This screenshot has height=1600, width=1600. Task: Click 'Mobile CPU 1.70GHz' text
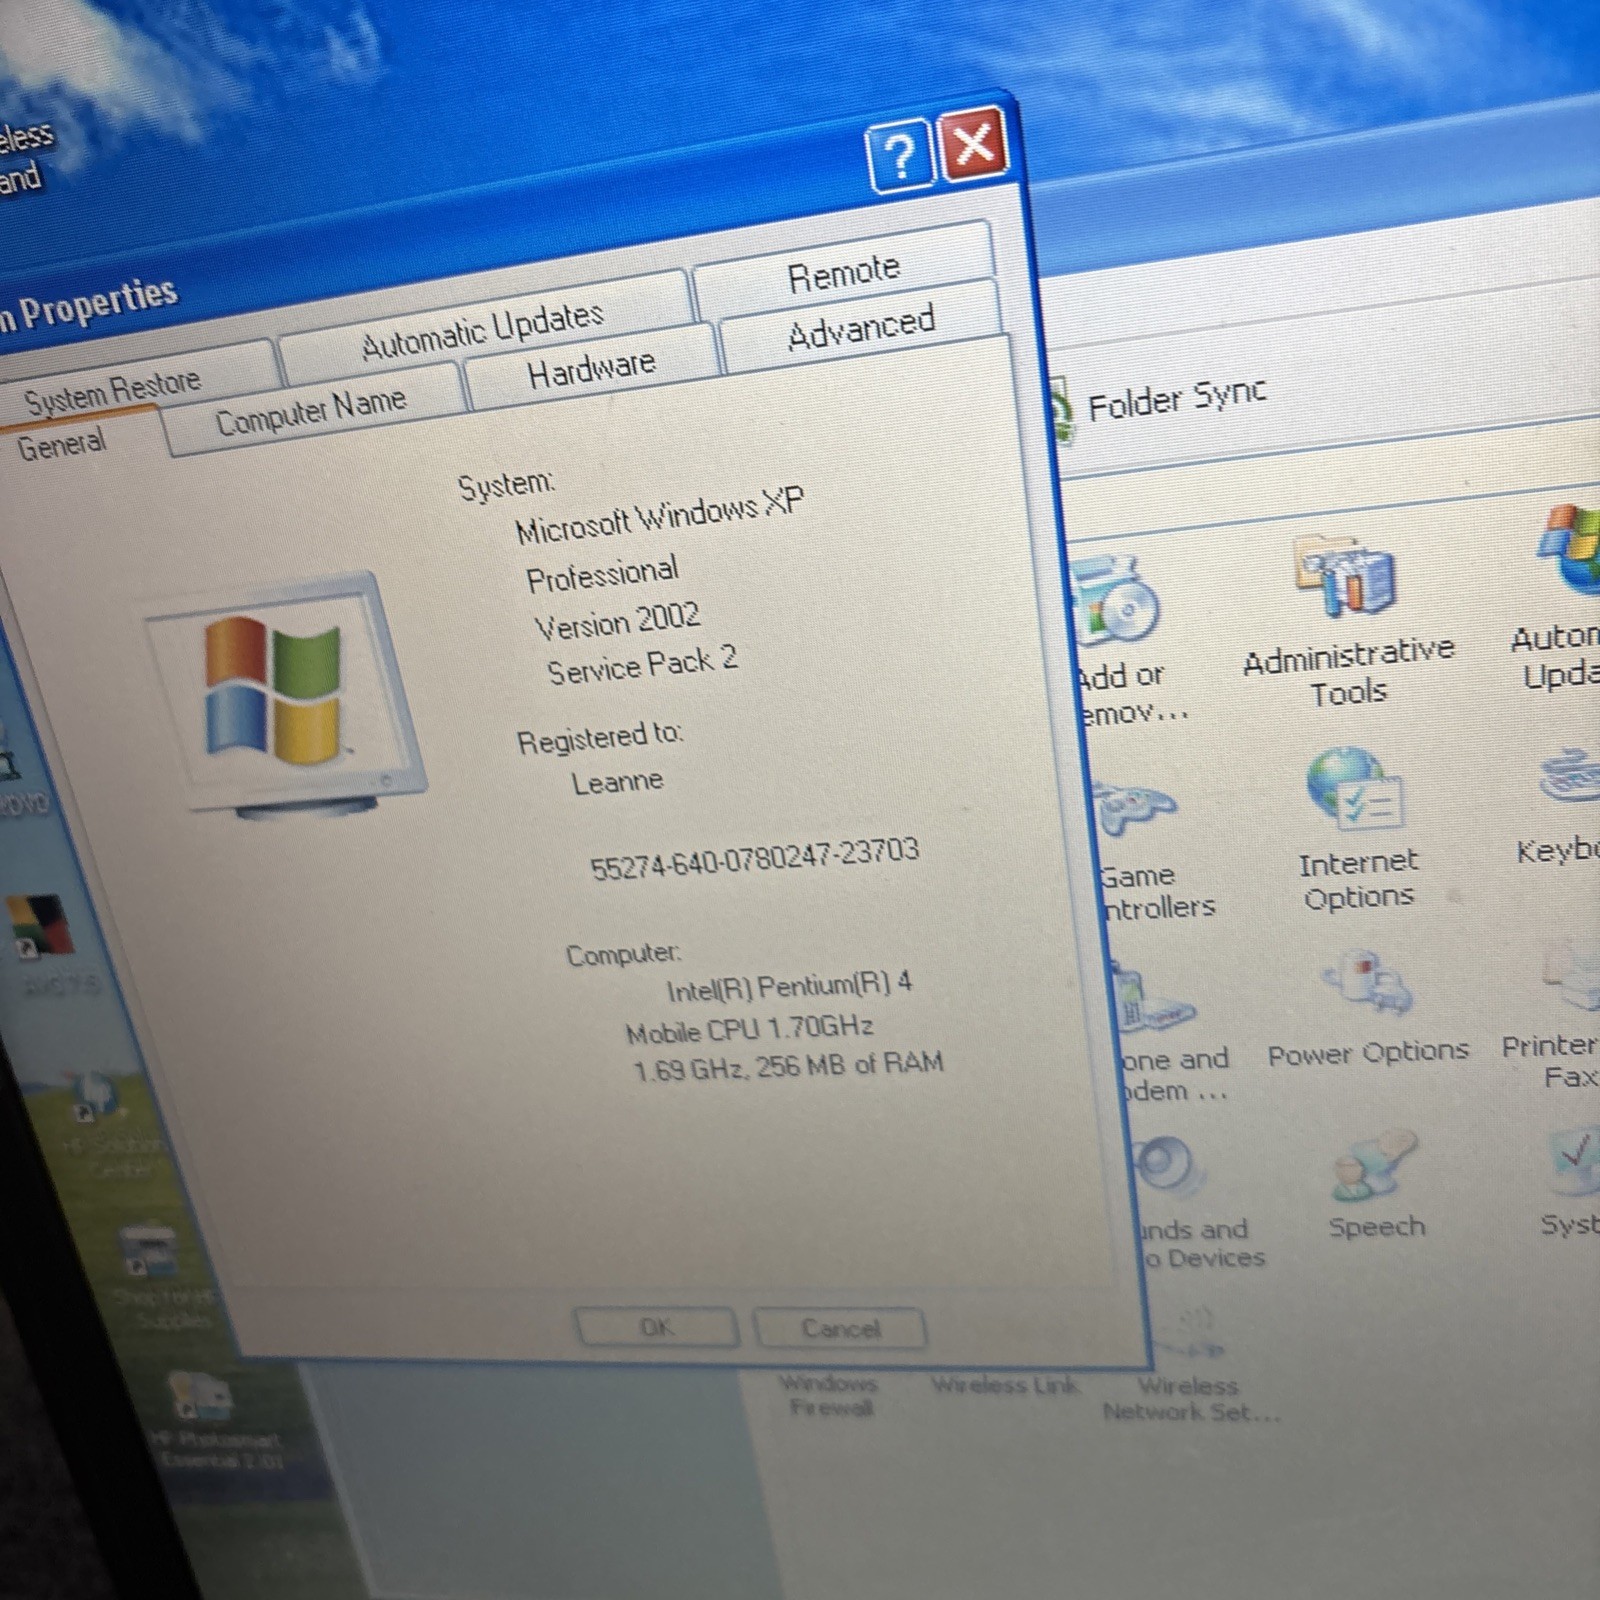coord(750,1028)
